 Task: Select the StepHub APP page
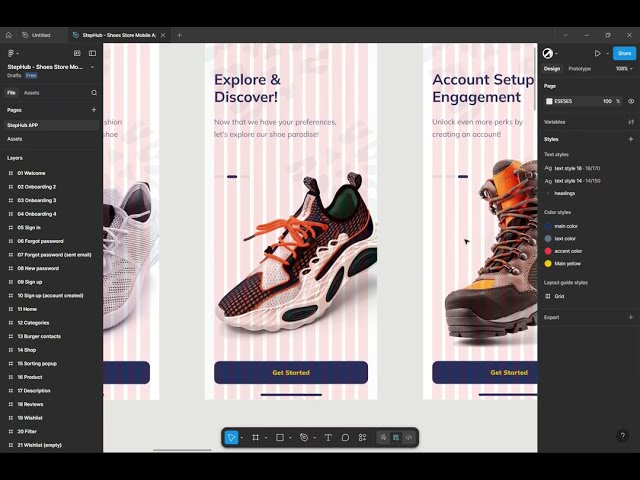pyautogui.click(x=51, y=125)
